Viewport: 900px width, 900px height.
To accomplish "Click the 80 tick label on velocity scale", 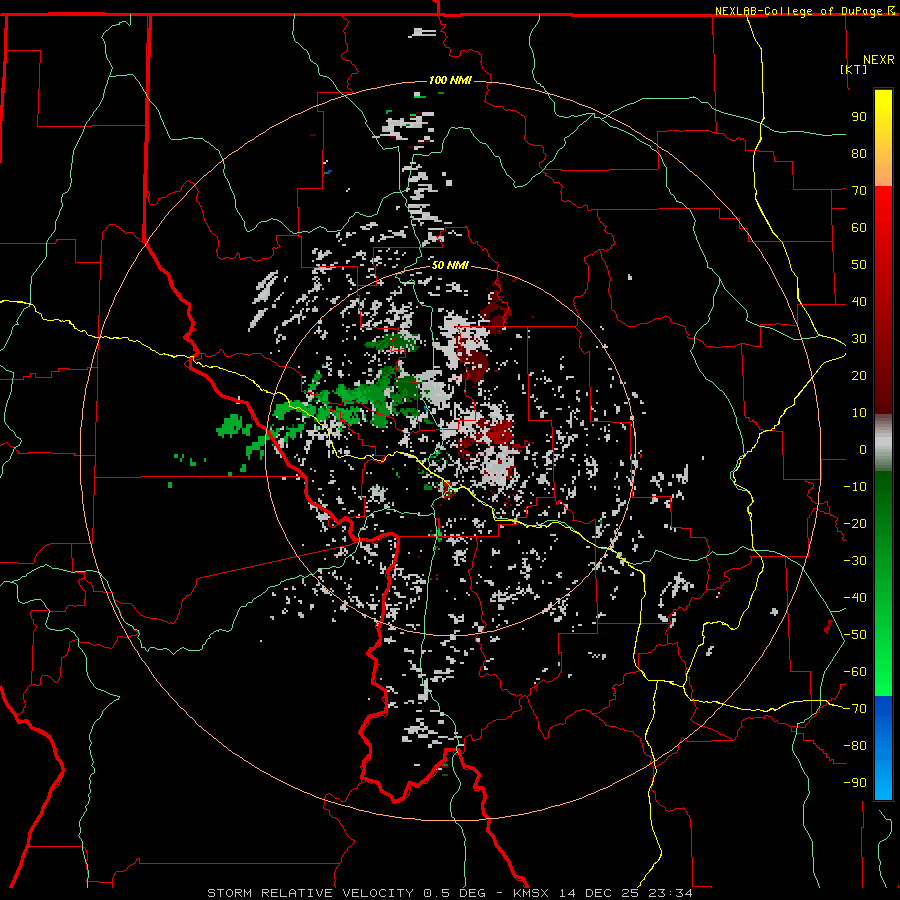I will click(859, 153).
